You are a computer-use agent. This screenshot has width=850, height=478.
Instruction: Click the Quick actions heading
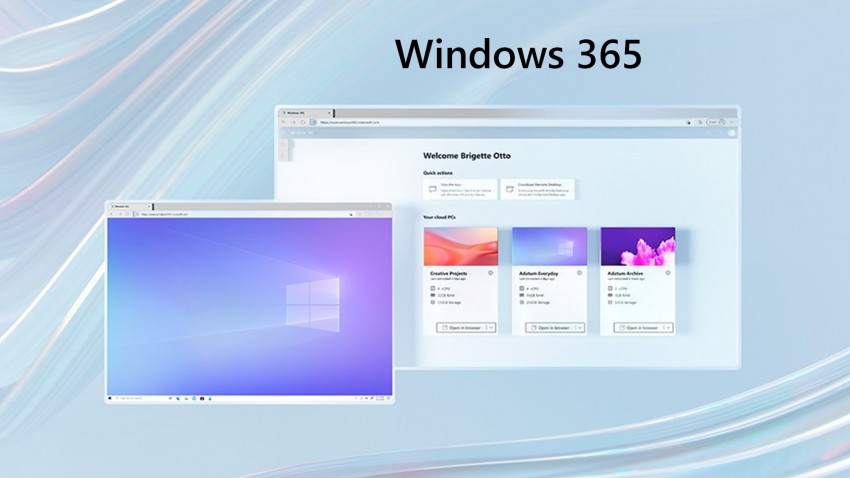(437, 173)
